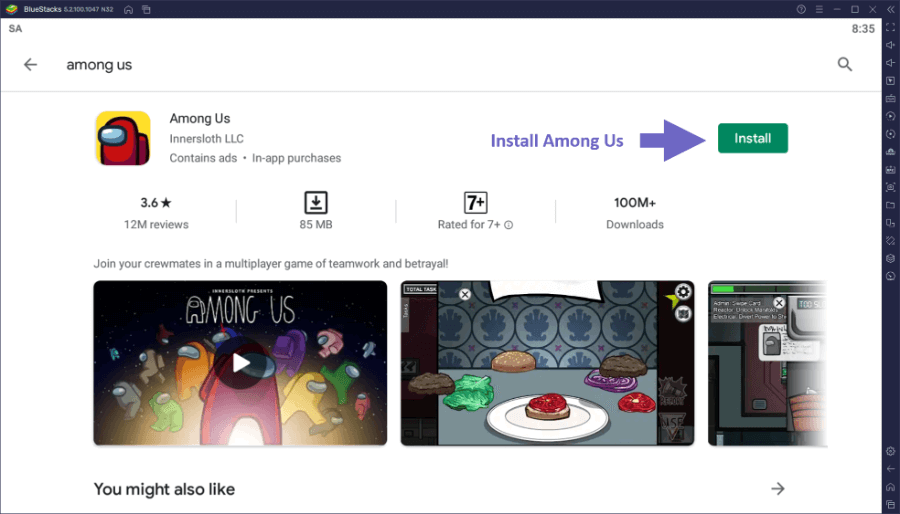900x514 pixels.
Task: Click the sidebar Install APK icon
Action: click(890, 170)
